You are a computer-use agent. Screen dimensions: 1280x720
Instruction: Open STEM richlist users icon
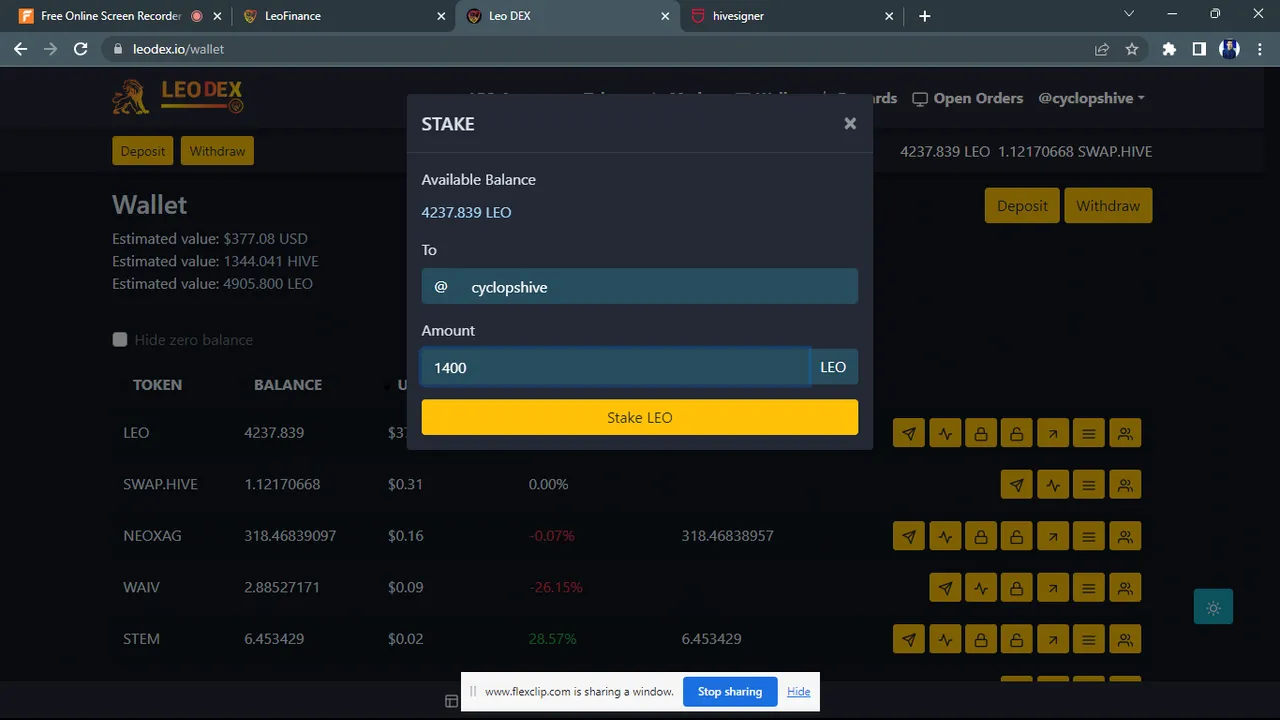1125,639
